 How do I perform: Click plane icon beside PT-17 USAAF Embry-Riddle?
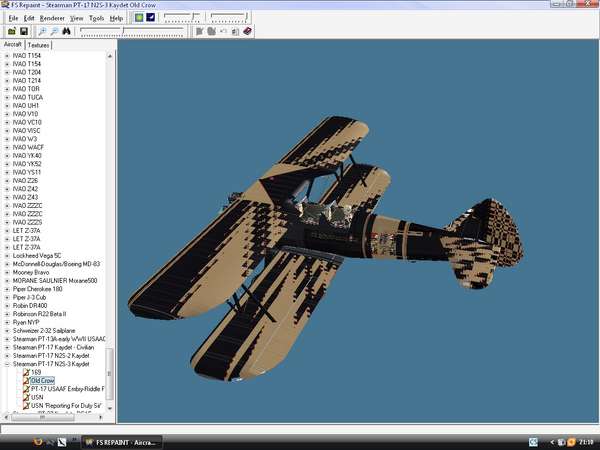(26, 389)
